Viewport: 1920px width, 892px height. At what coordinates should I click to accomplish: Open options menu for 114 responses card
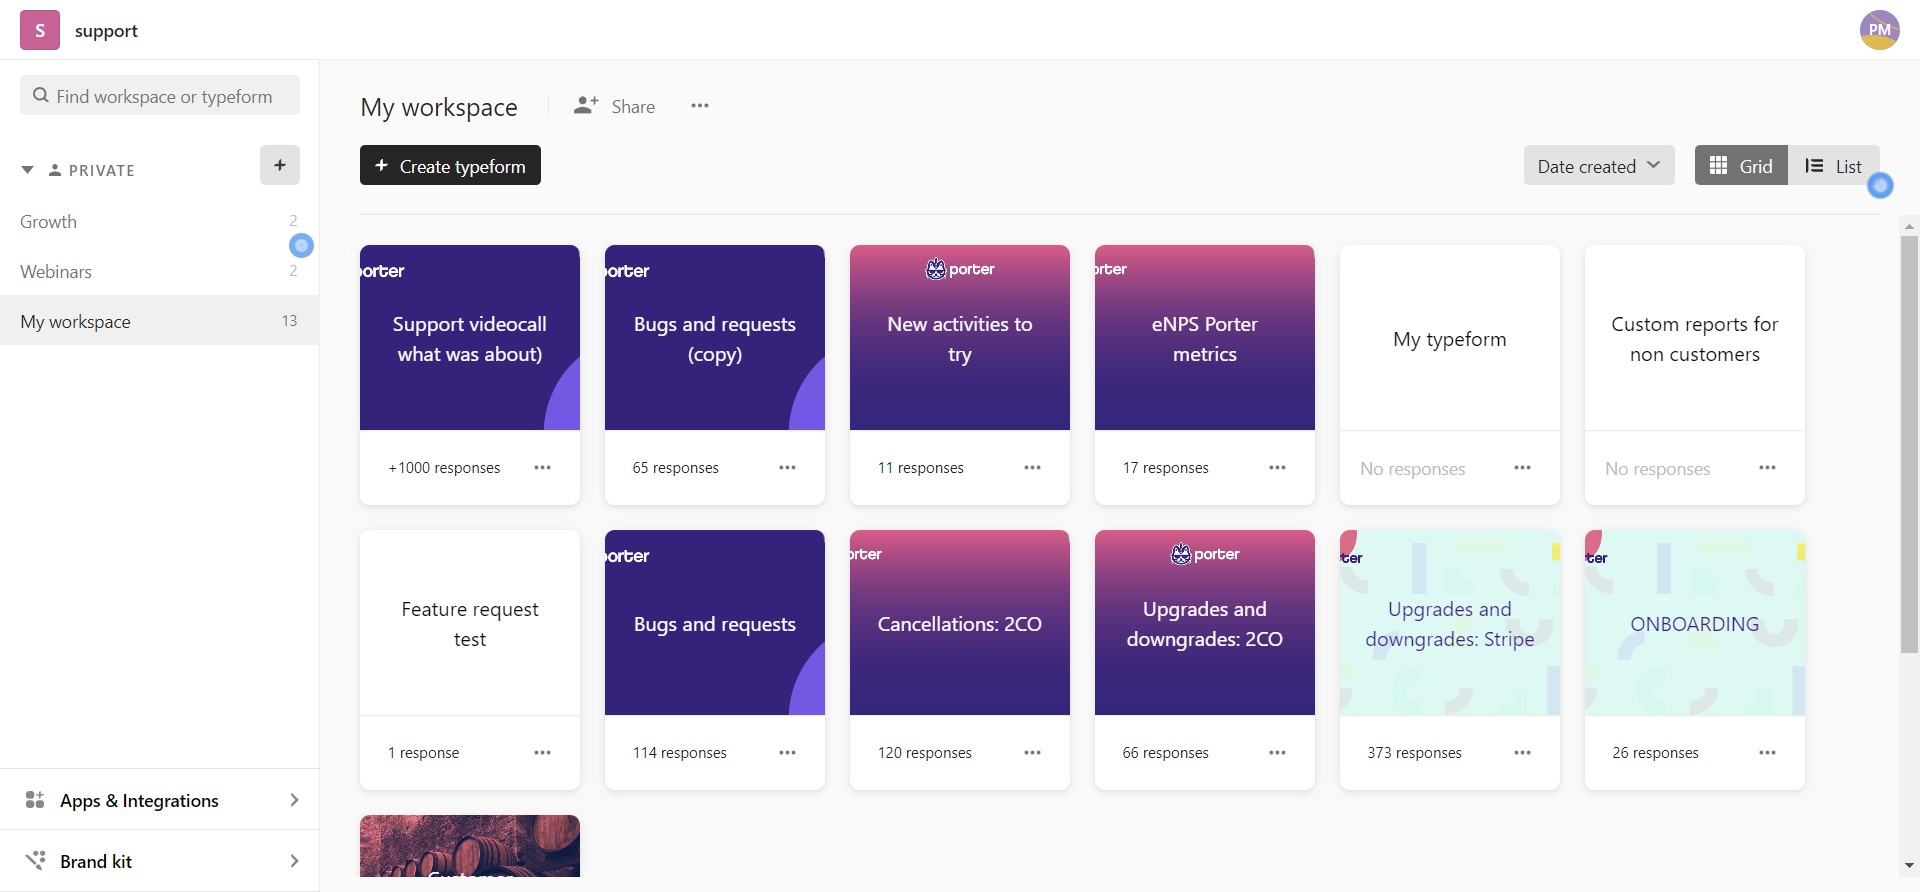point(787,753)
